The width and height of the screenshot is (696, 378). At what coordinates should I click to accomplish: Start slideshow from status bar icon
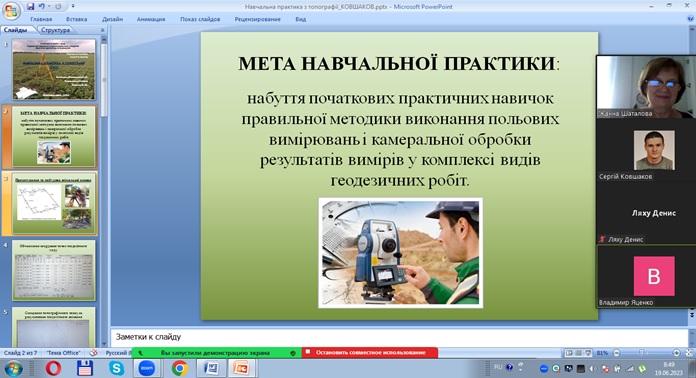[x=589, y=353]
